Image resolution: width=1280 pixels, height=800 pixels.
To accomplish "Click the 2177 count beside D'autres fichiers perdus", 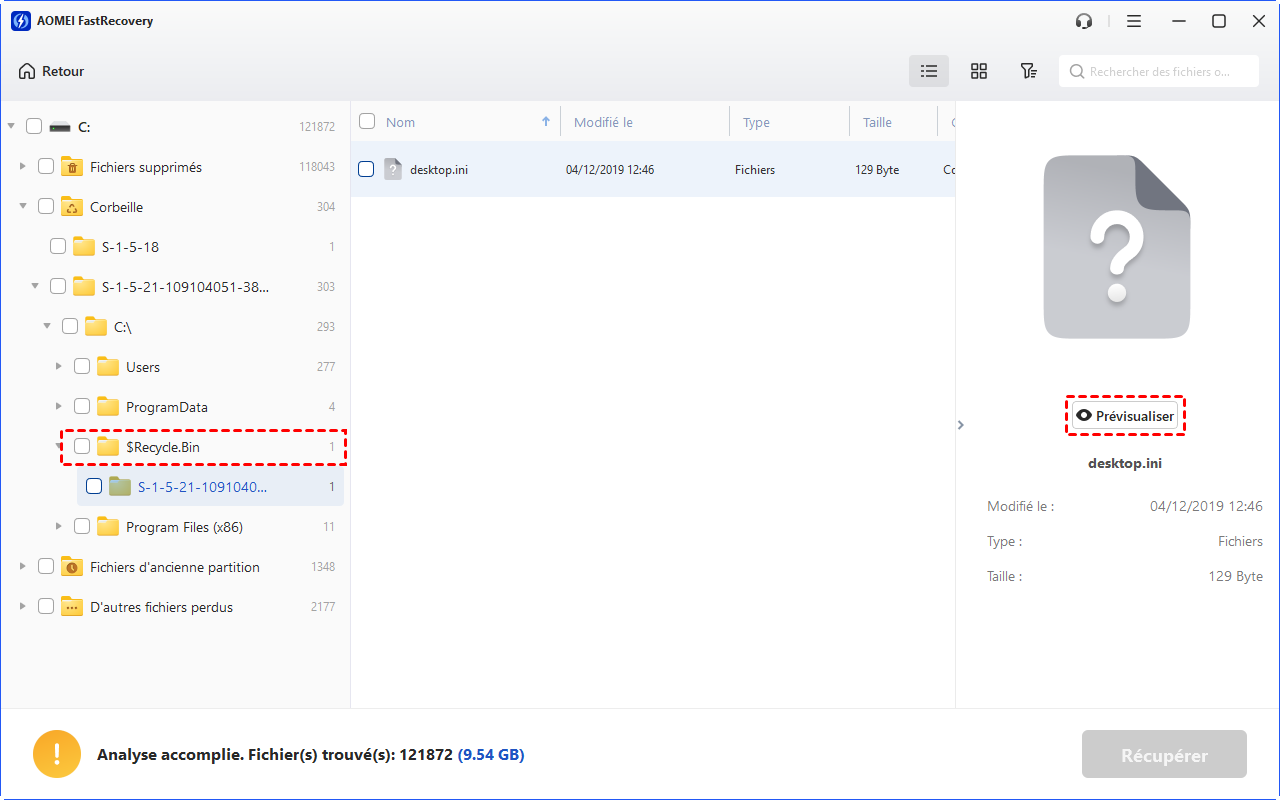I will coord(323,607).
